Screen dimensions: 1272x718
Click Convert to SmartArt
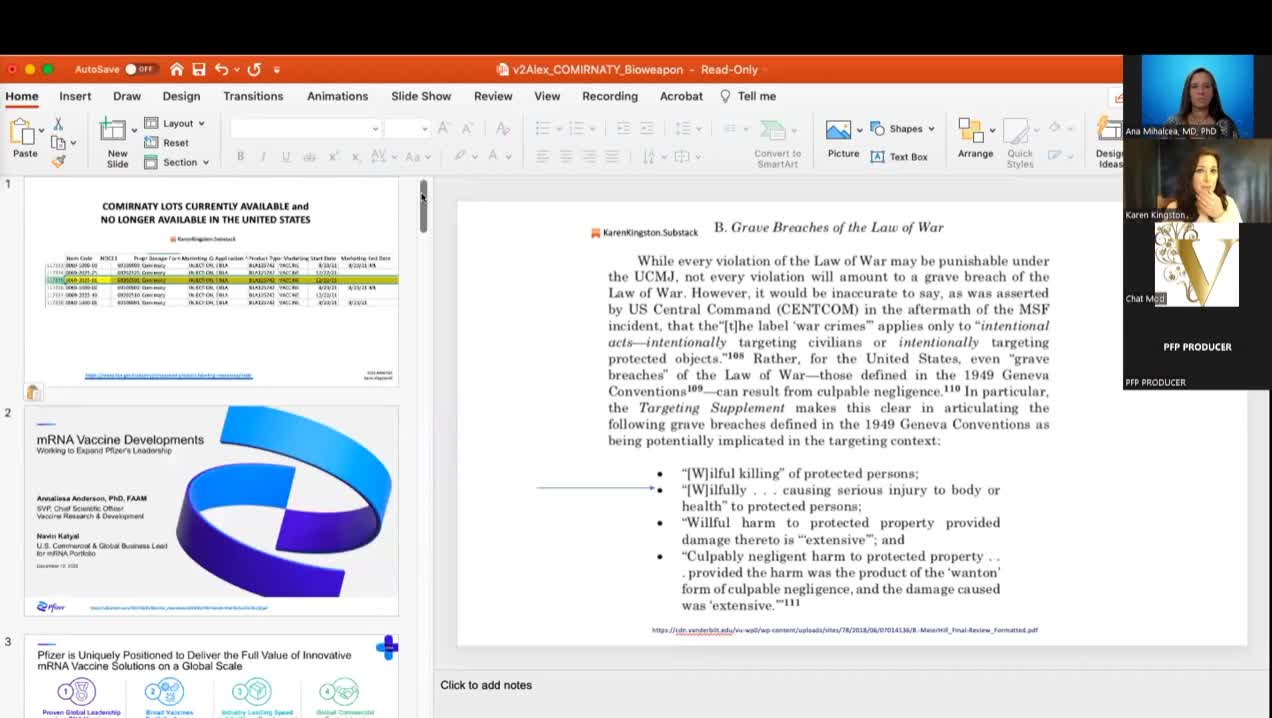click(777, 142)
